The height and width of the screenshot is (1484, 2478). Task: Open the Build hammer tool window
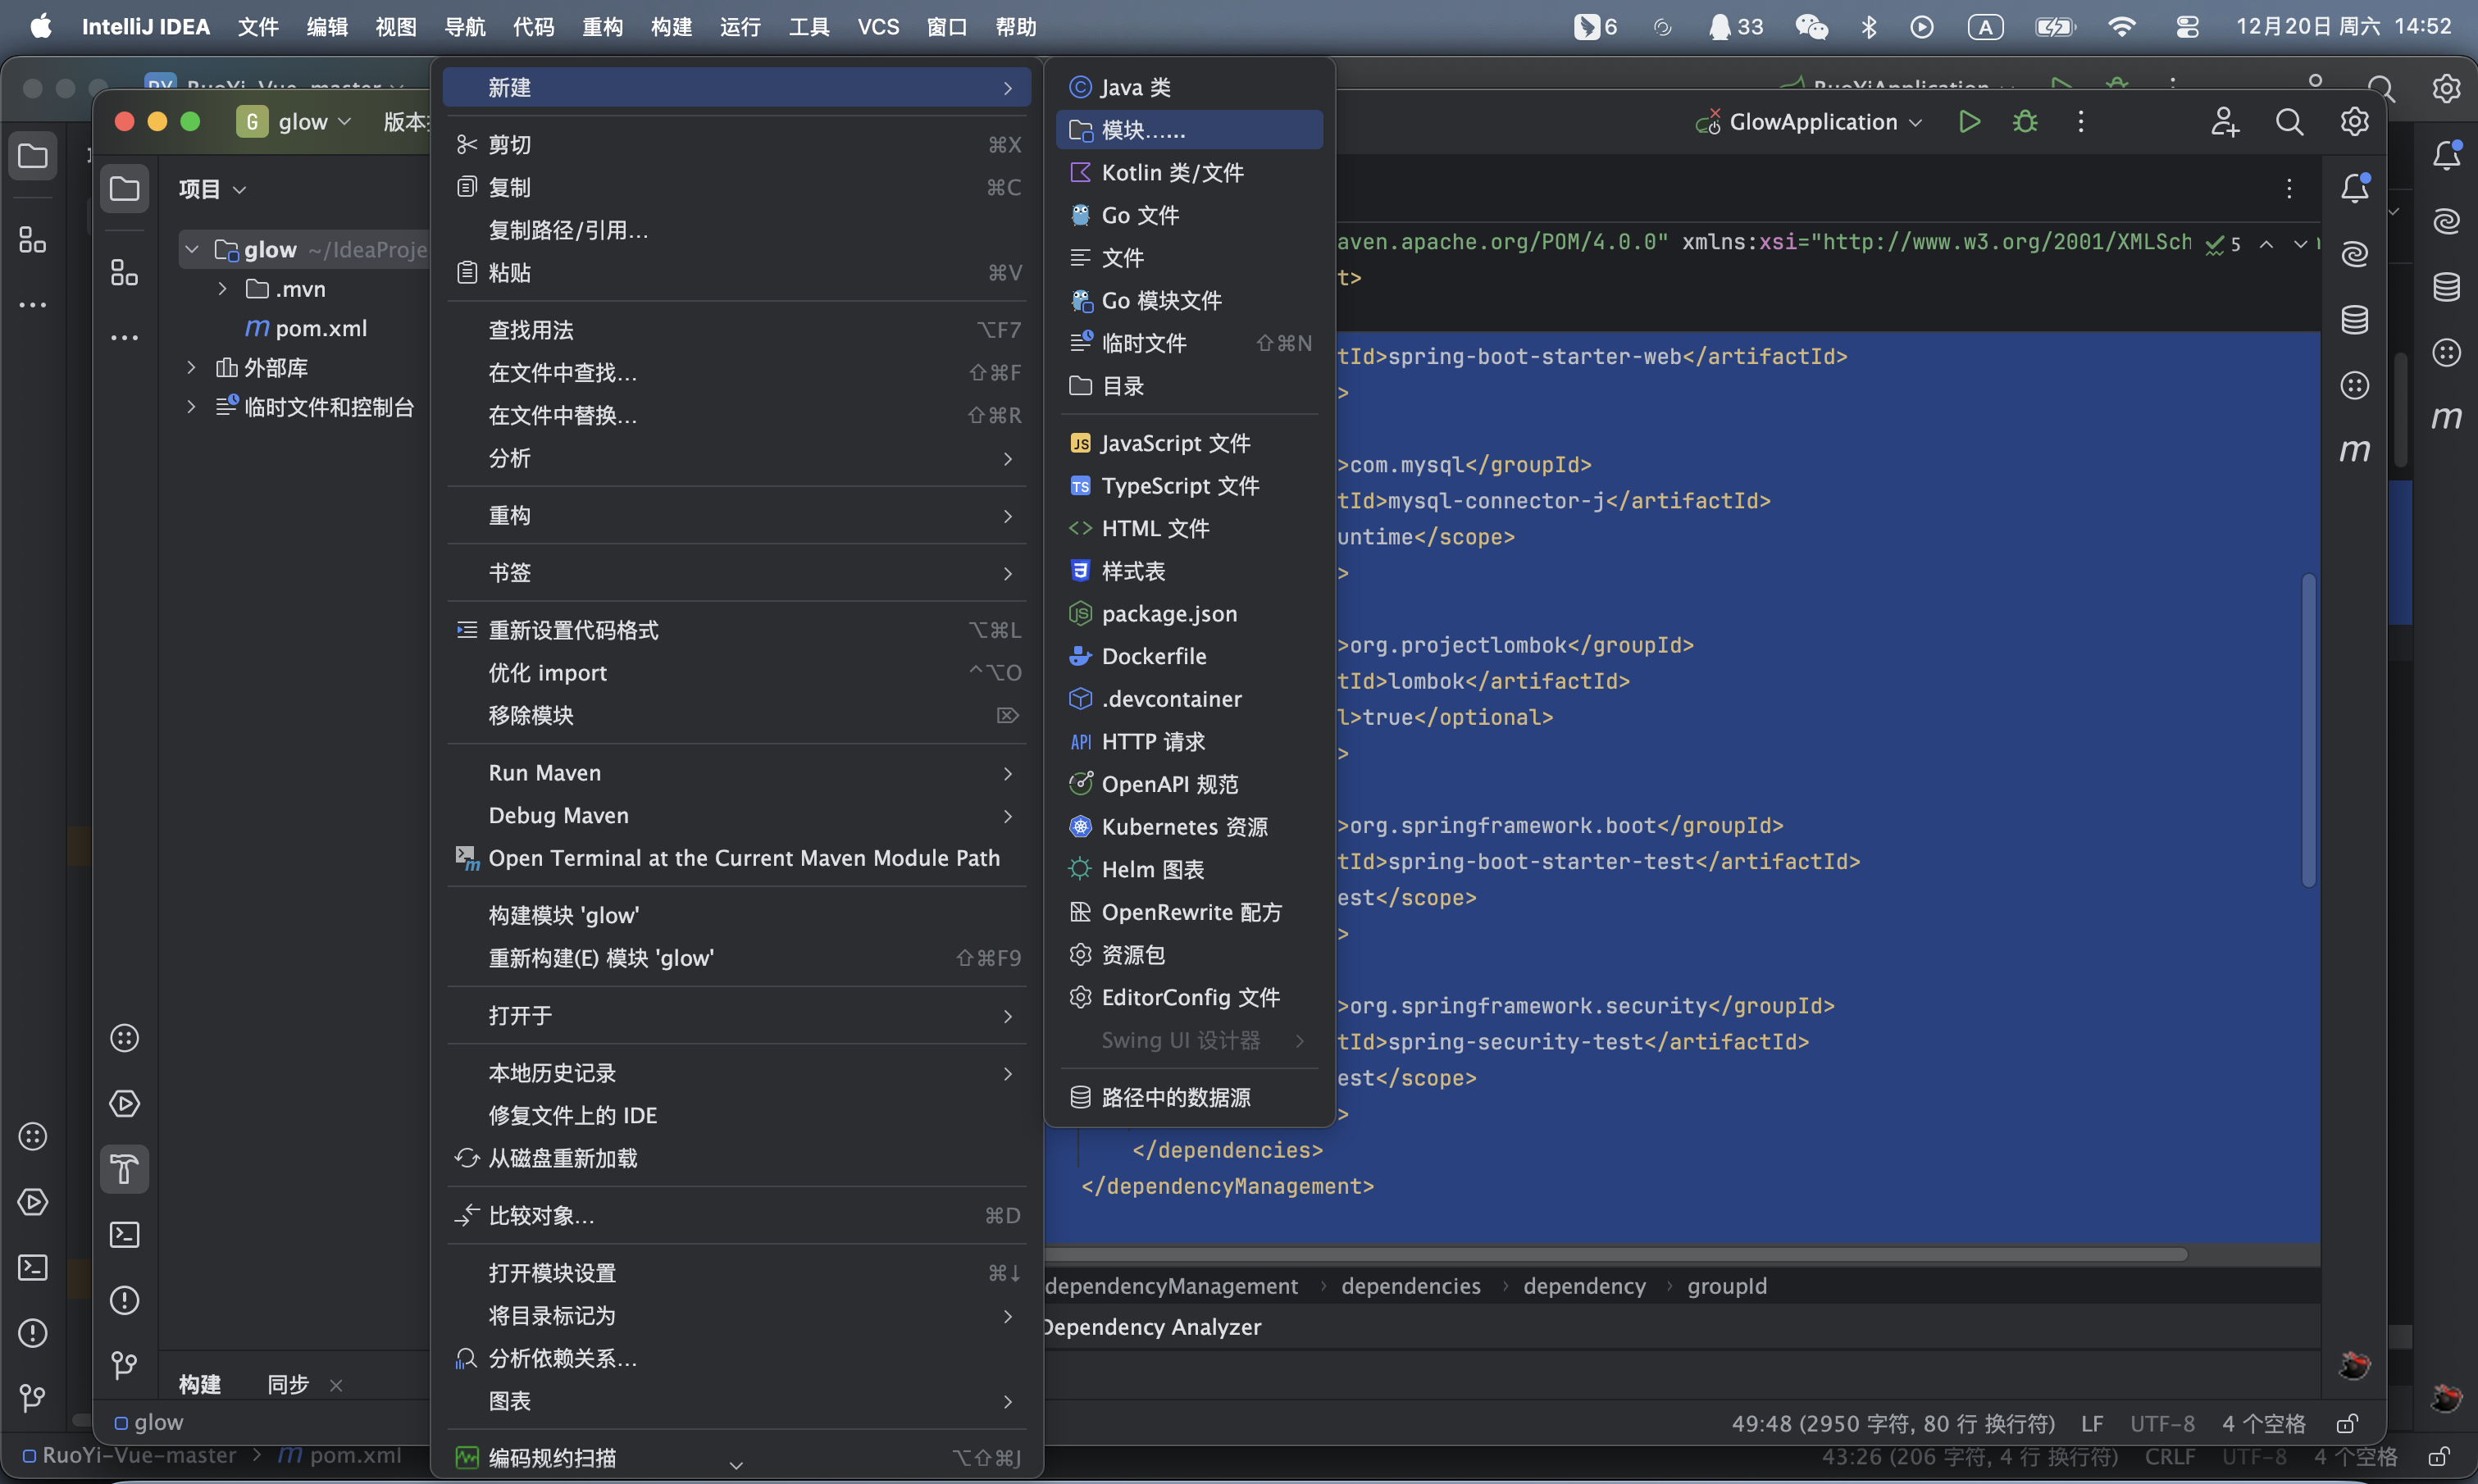pyautogui.click(x=124, y=1169)
